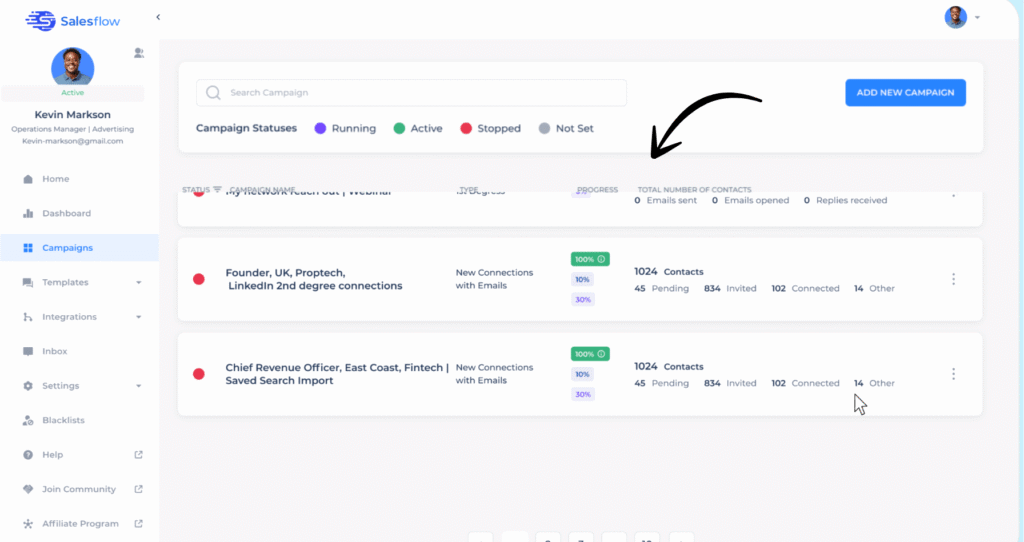Image resolution: width=1024 pixels, height=542 pixels.
Task: Open the user avatar menu at top right
Action: click(961, 17)
